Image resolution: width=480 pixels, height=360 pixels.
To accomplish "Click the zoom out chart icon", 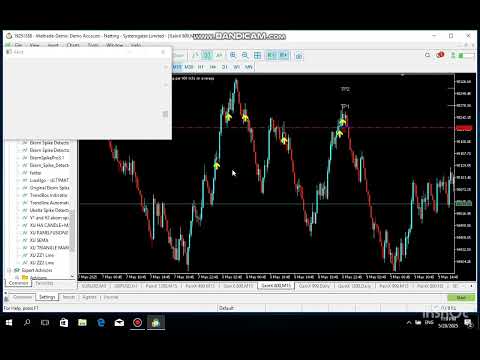I will (245, 55).
